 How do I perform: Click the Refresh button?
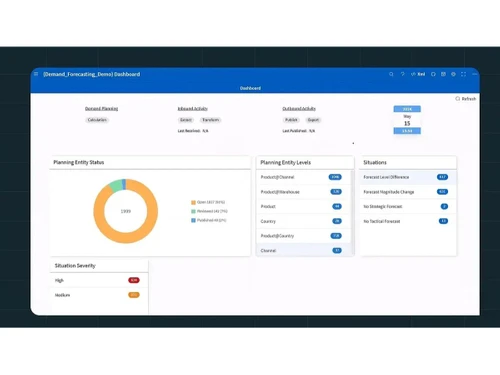tap(466, 99)
